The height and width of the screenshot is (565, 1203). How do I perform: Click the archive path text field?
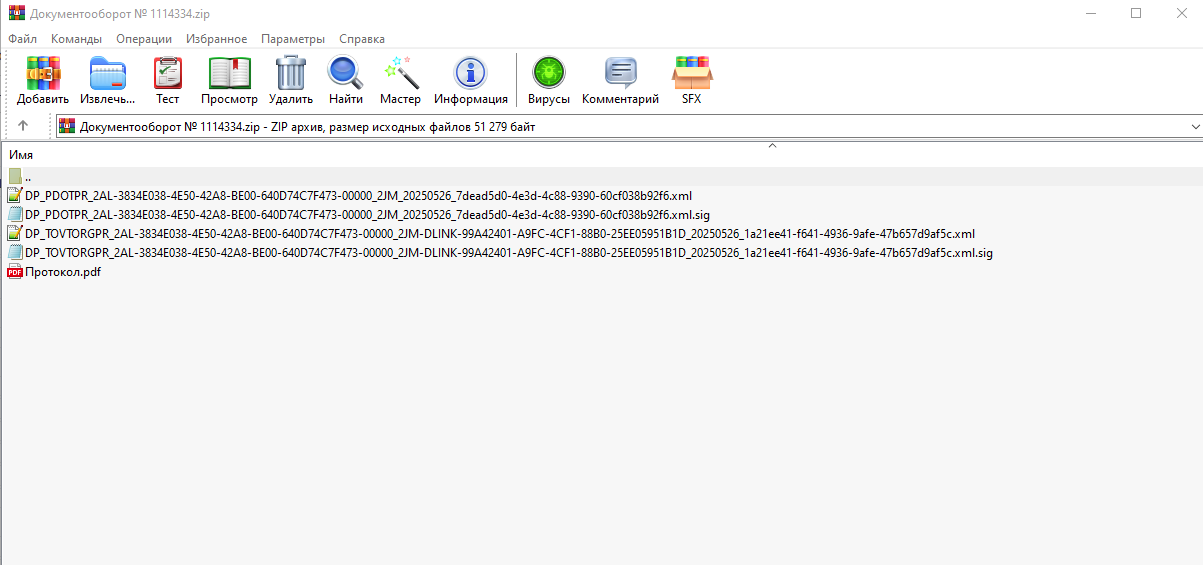[629, 127]
